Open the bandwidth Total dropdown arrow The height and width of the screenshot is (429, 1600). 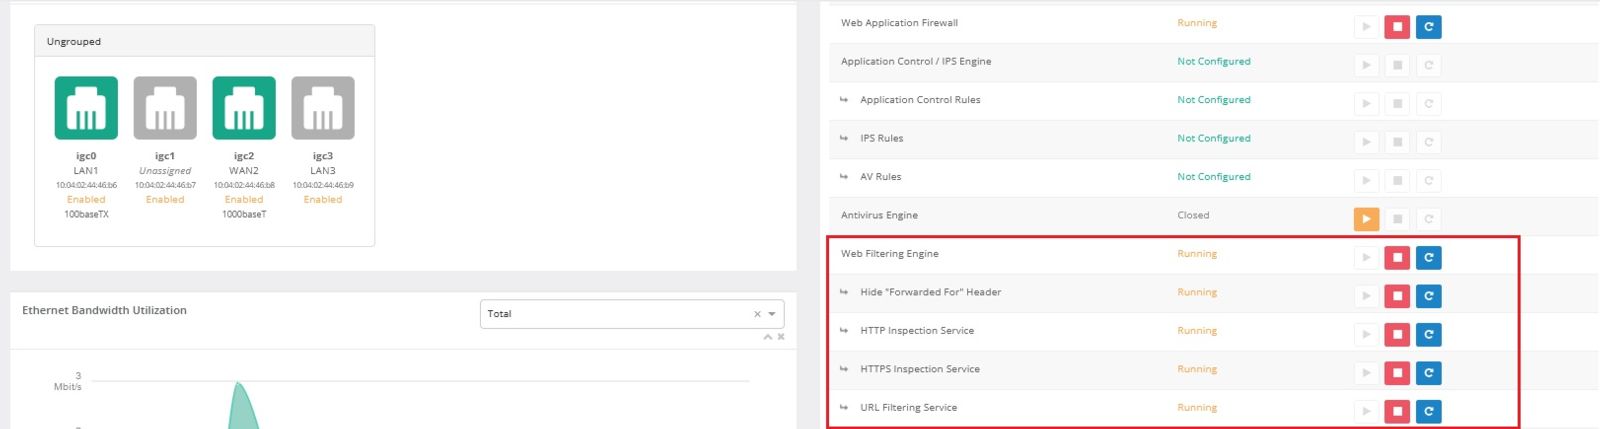coord(772,314)
